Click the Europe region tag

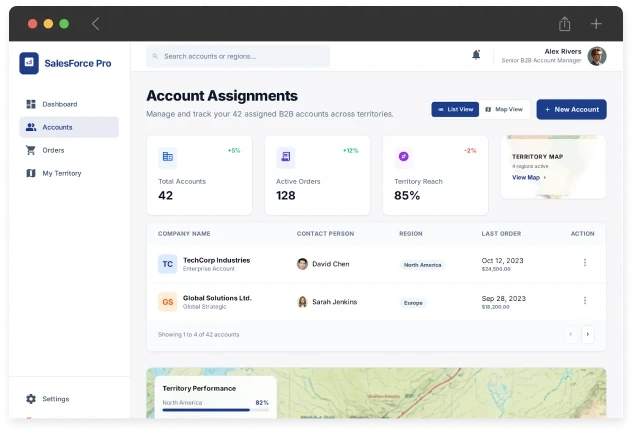point(413,303)
